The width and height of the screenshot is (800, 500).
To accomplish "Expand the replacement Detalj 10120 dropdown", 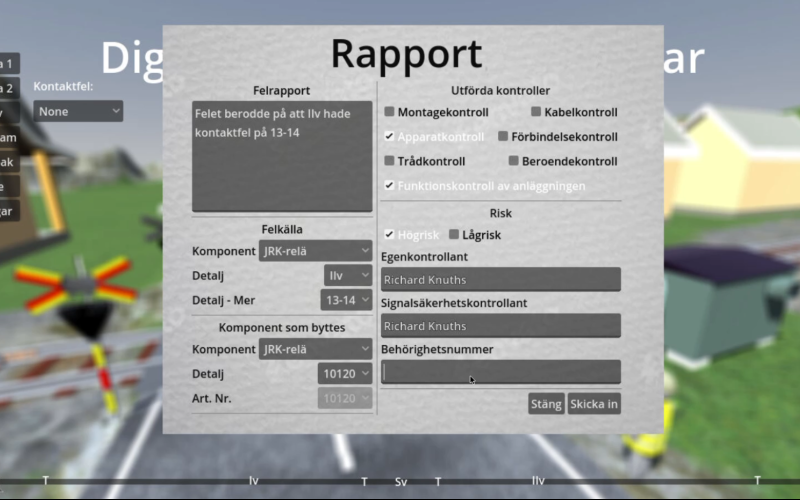I will pos(345,374).
